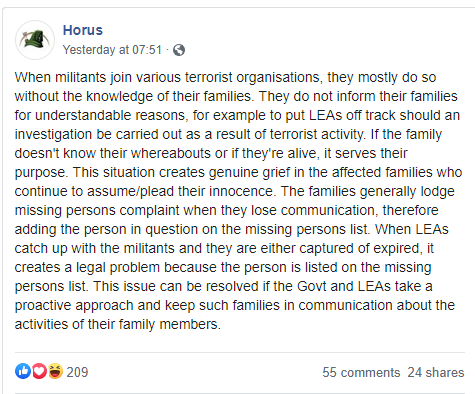This screenshot has height=394, width=475.
Task: Open the 209 reactions count
Action: point(77,372)
